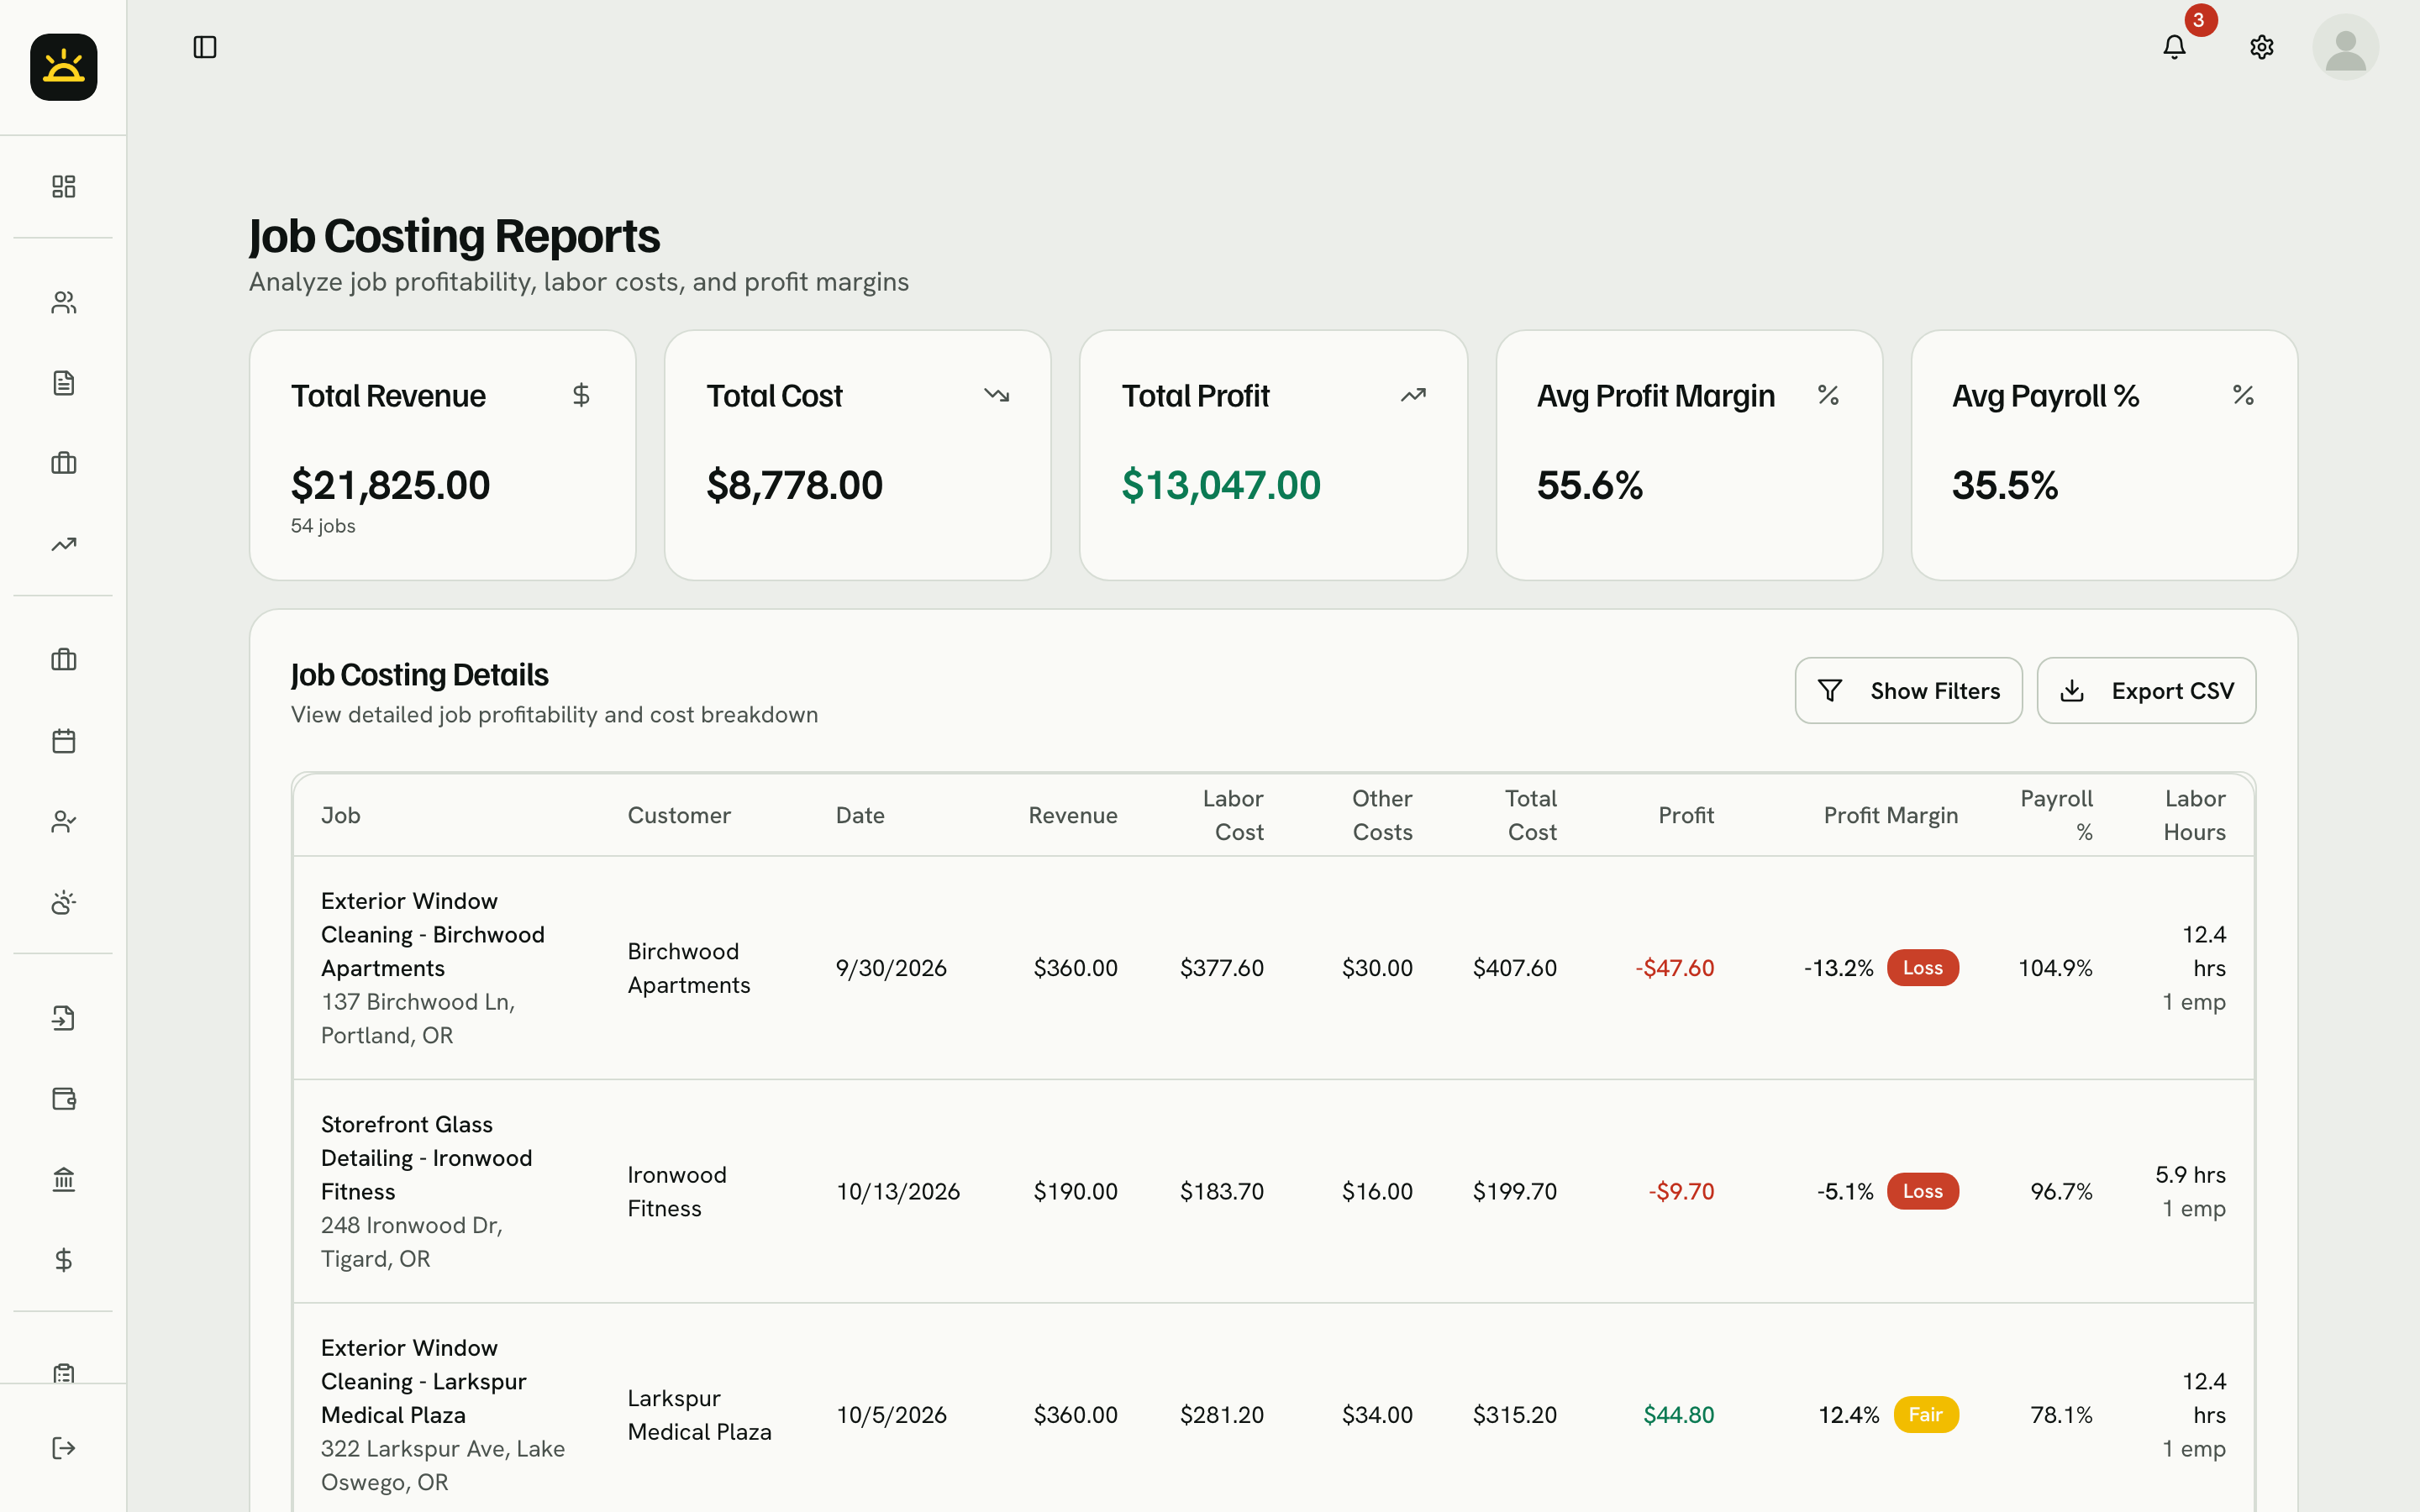The image size is (2420, 1512).
Task: Open the Storefront Glass Detailing - Ironwood Fitness job
Action: point(426,1158)
